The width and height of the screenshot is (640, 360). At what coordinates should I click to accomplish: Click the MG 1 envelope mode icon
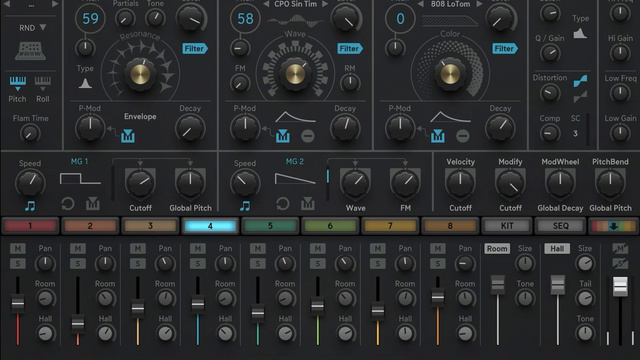(x=93, y=204)
